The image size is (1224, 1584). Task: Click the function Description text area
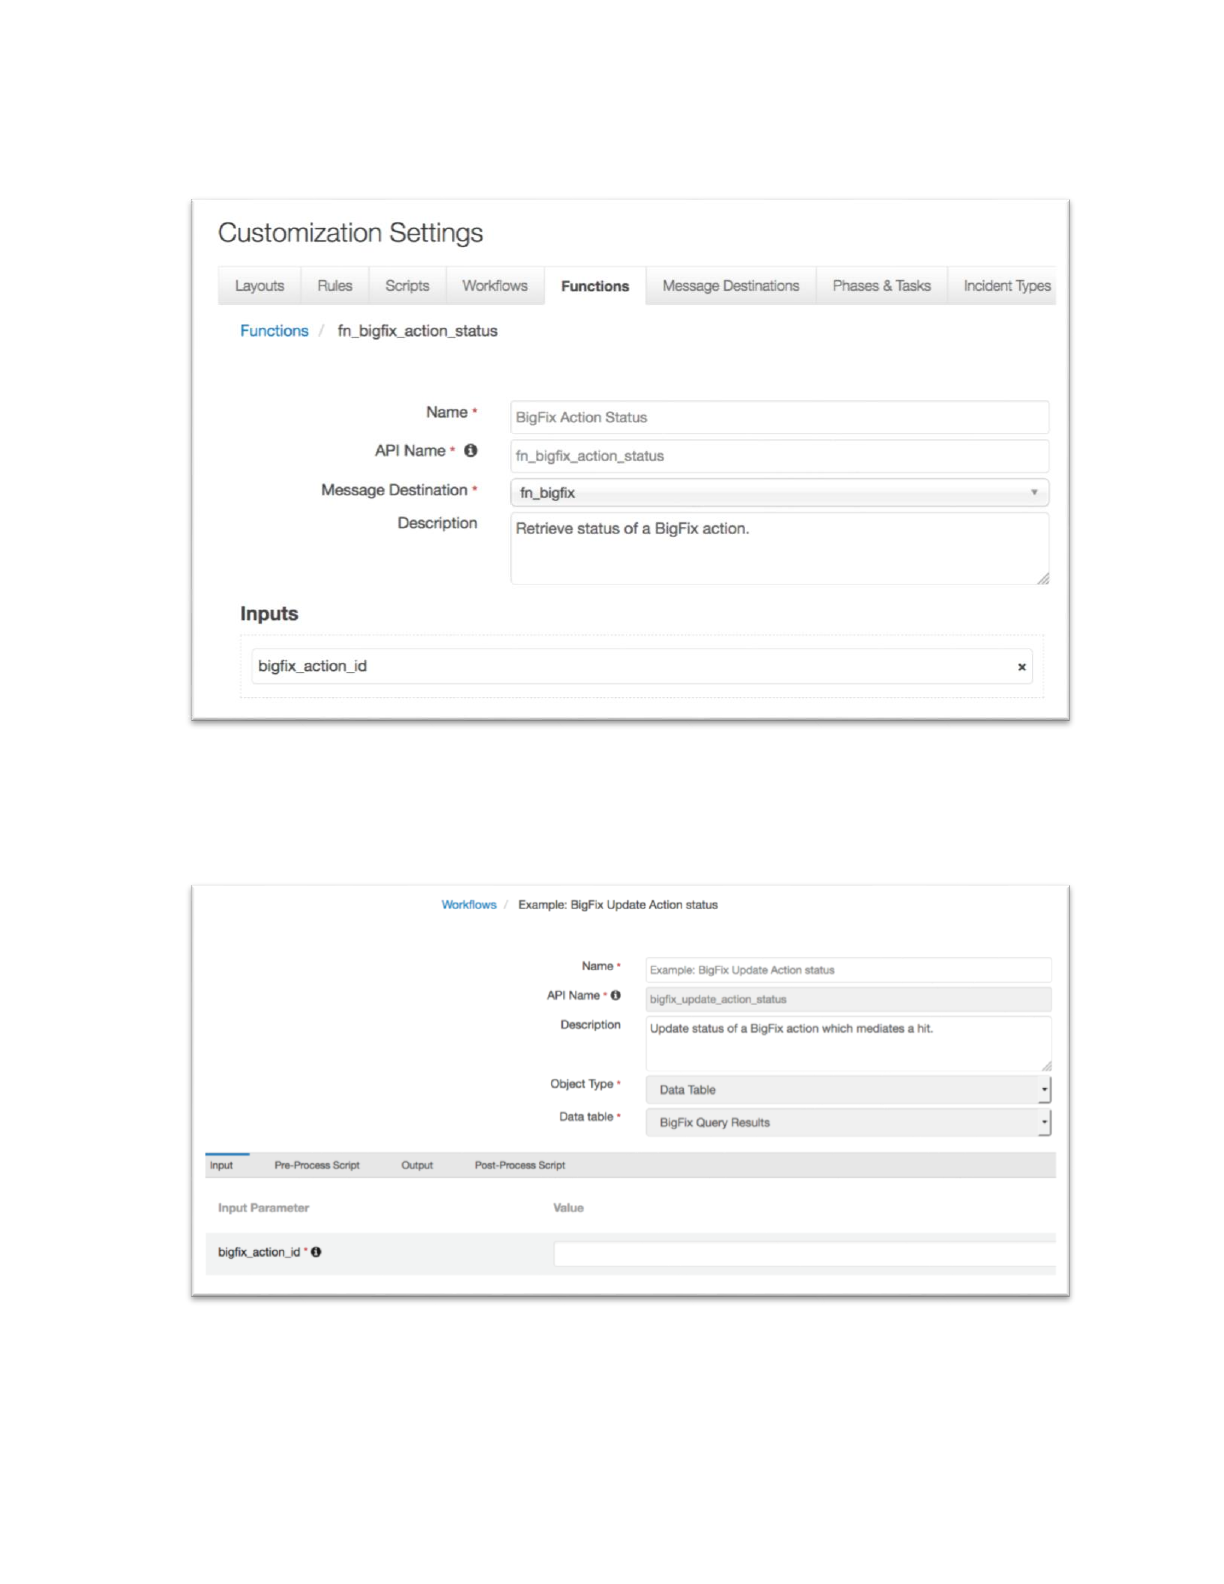[x=779, y=548]
